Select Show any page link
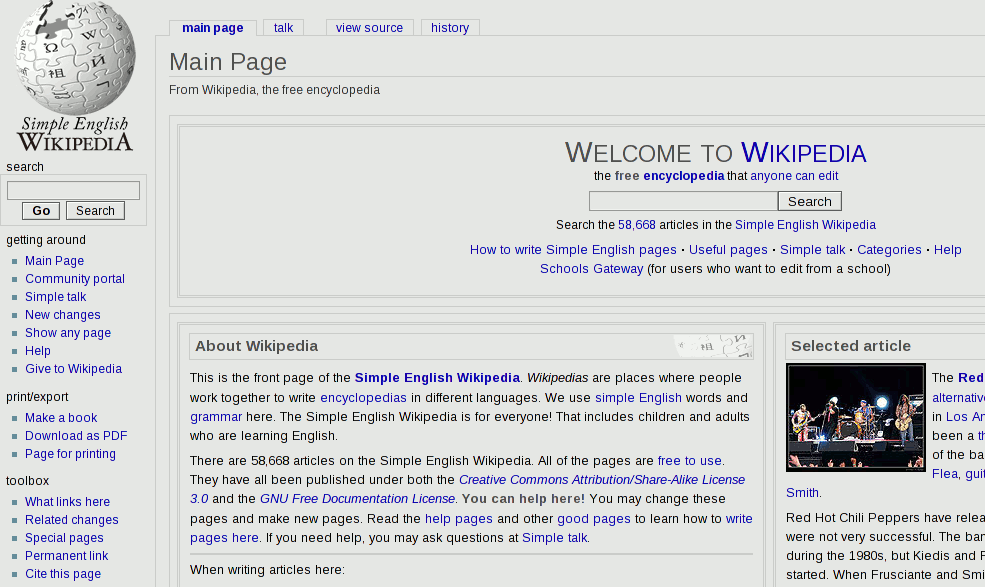The width and height of the screenshot is (985, 587). pos(68,333)
